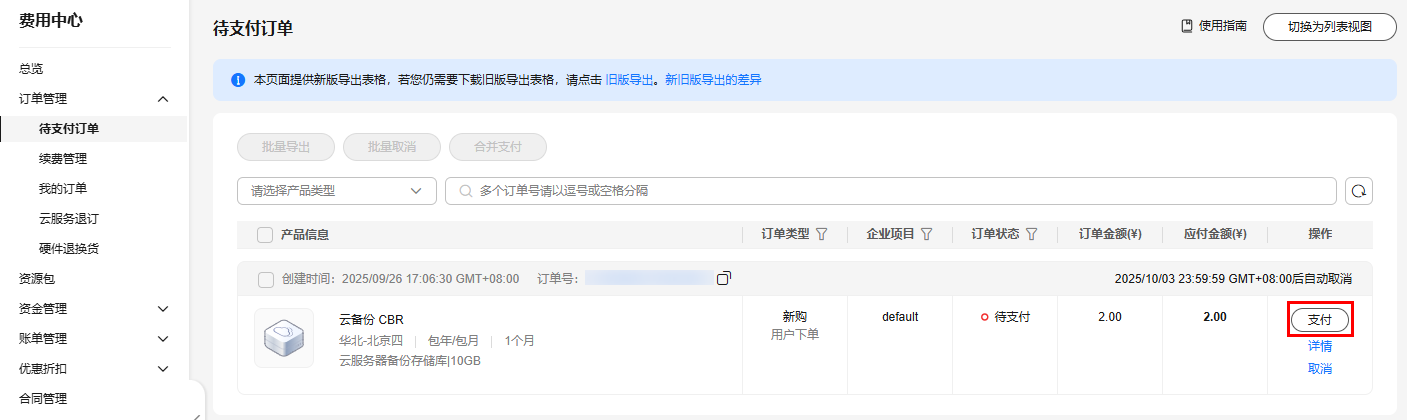The image size is (1407, 420).
Task: Click the 订单类型 filter funnel icon
Action: click(x=822, y=234)
